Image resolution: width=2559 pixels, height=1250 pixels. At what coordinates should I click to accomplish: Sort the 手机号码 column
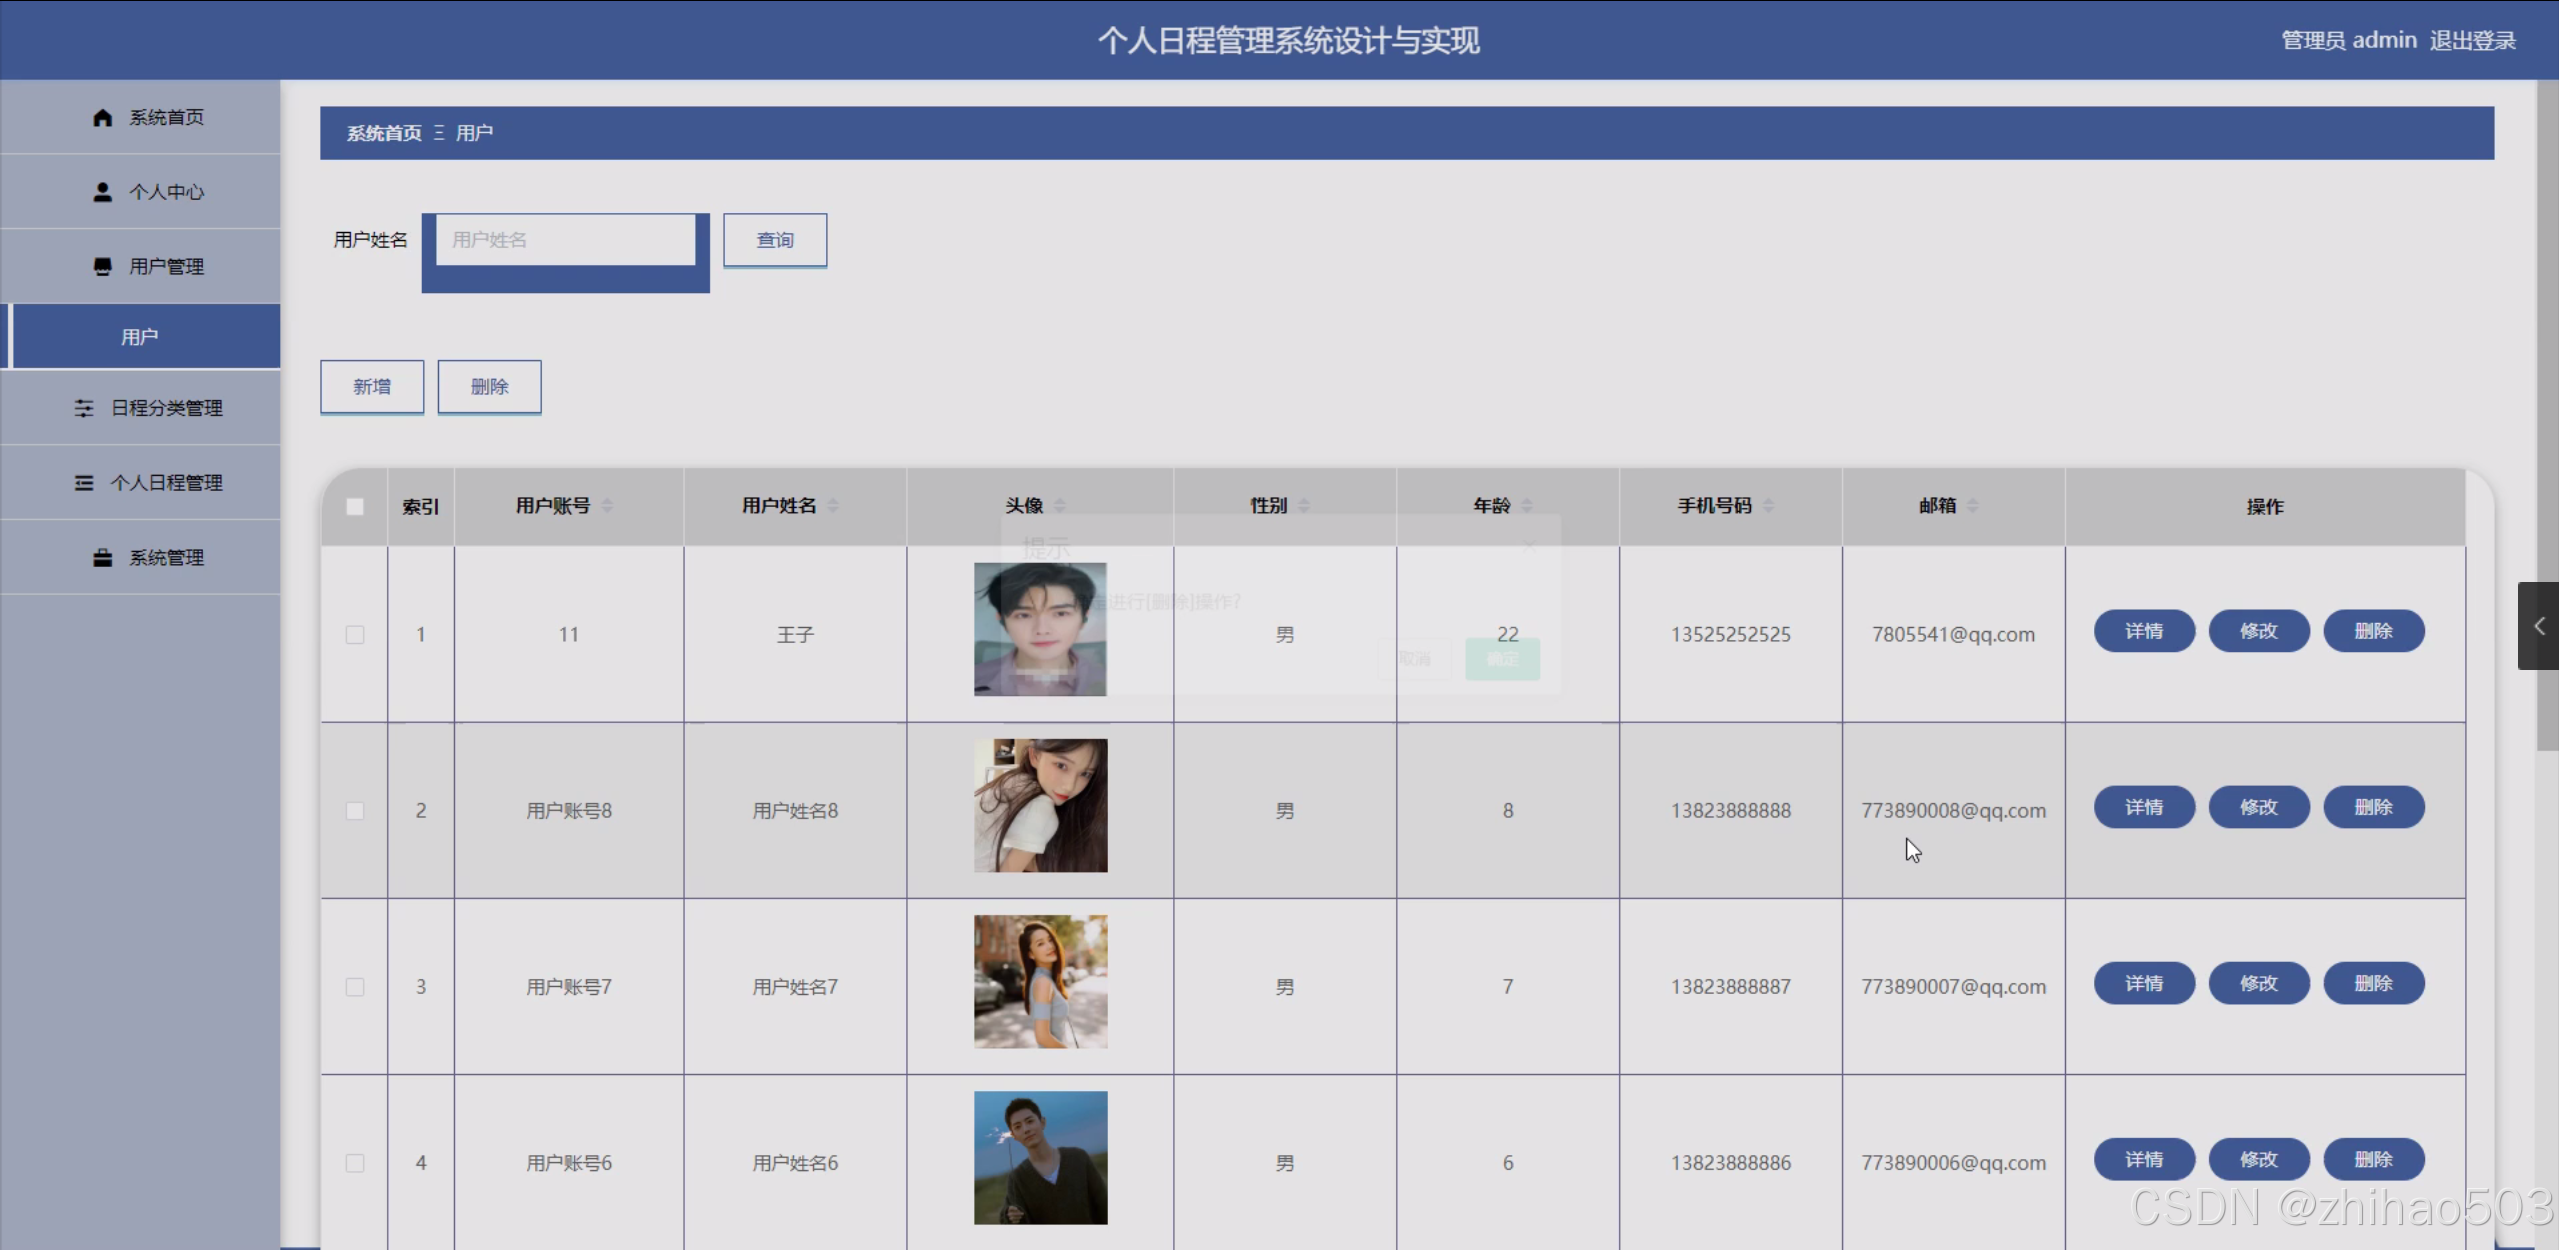[1768, 506]
